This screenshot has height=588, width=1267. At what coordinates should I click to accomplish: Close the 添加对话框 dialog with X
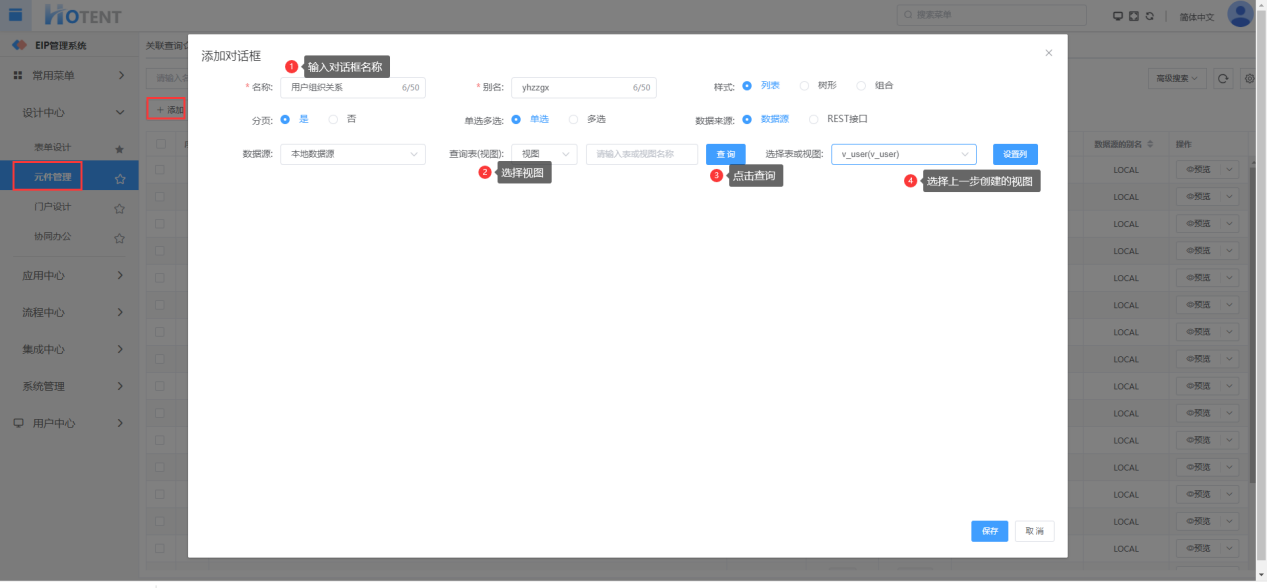1048,53
